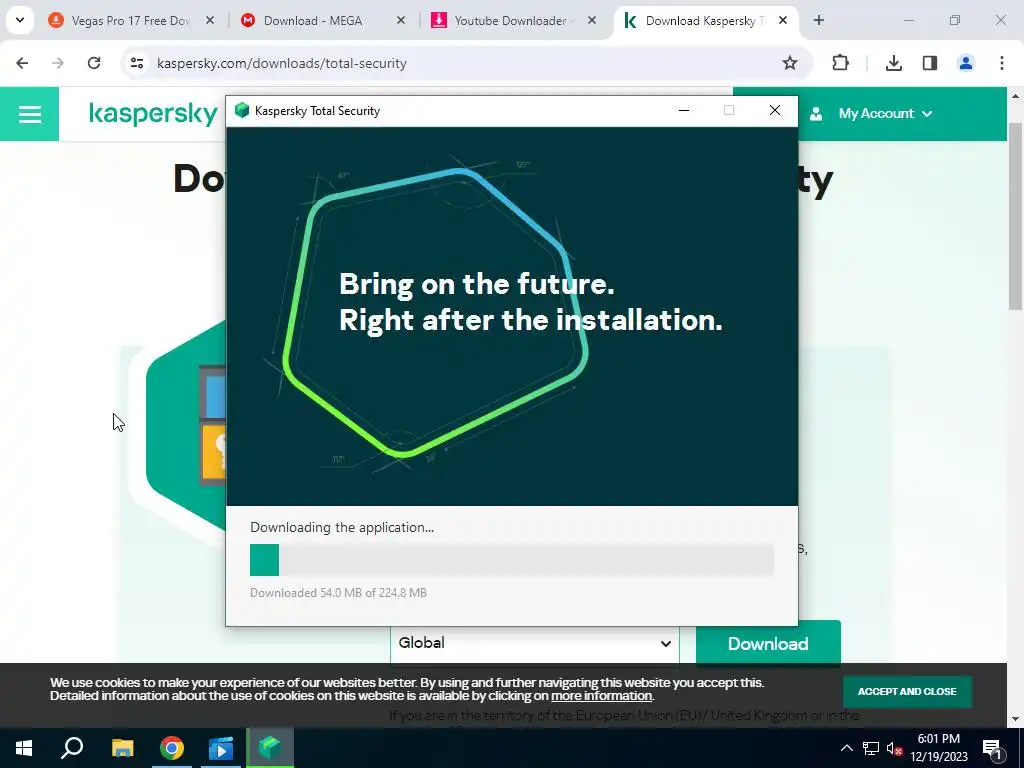Close the Vegas Pro 17 tab
This screenshot has height=768, width=1024.
(210, 21)
